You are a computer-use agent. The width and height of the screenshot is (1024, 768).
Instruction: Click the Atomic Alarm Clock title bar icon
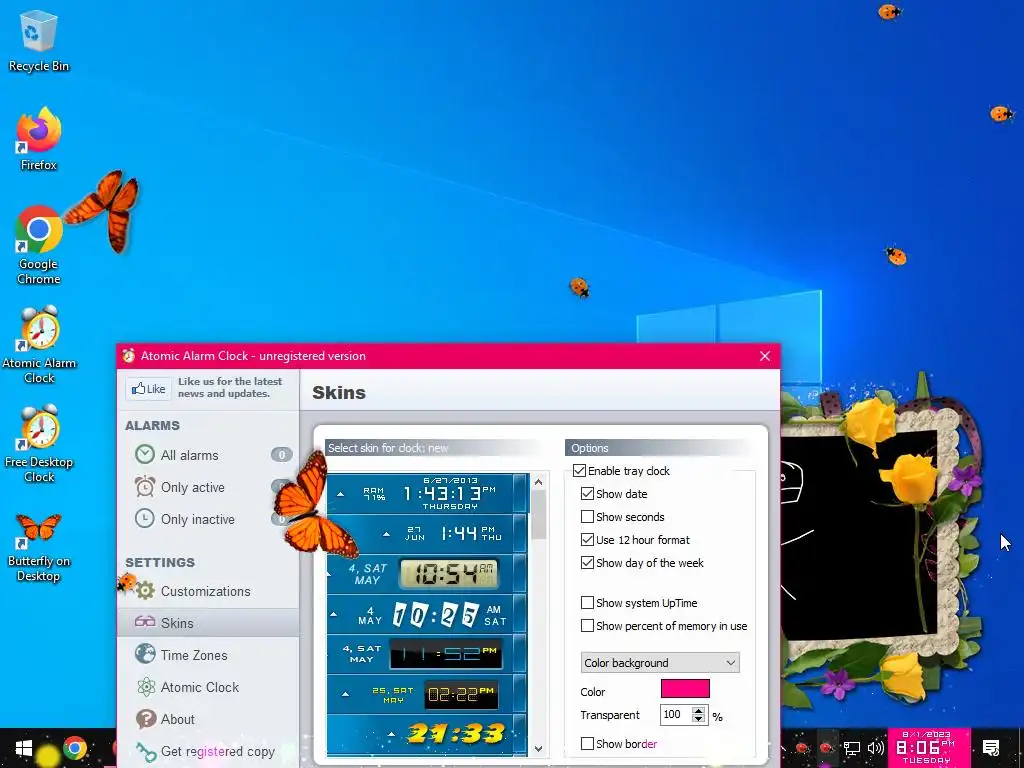[x=129, y=355]
